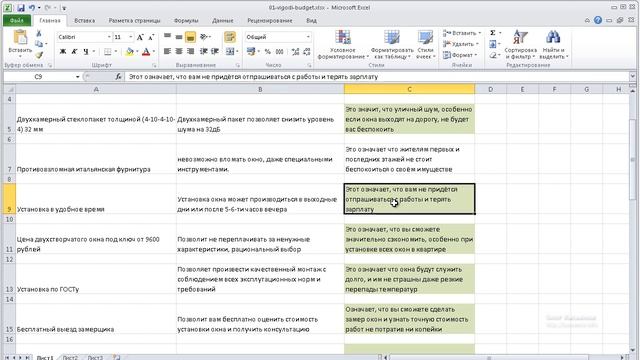Apply accounting number format icon
The height and width of the screenshot is (360, 640).
(251, 51)
